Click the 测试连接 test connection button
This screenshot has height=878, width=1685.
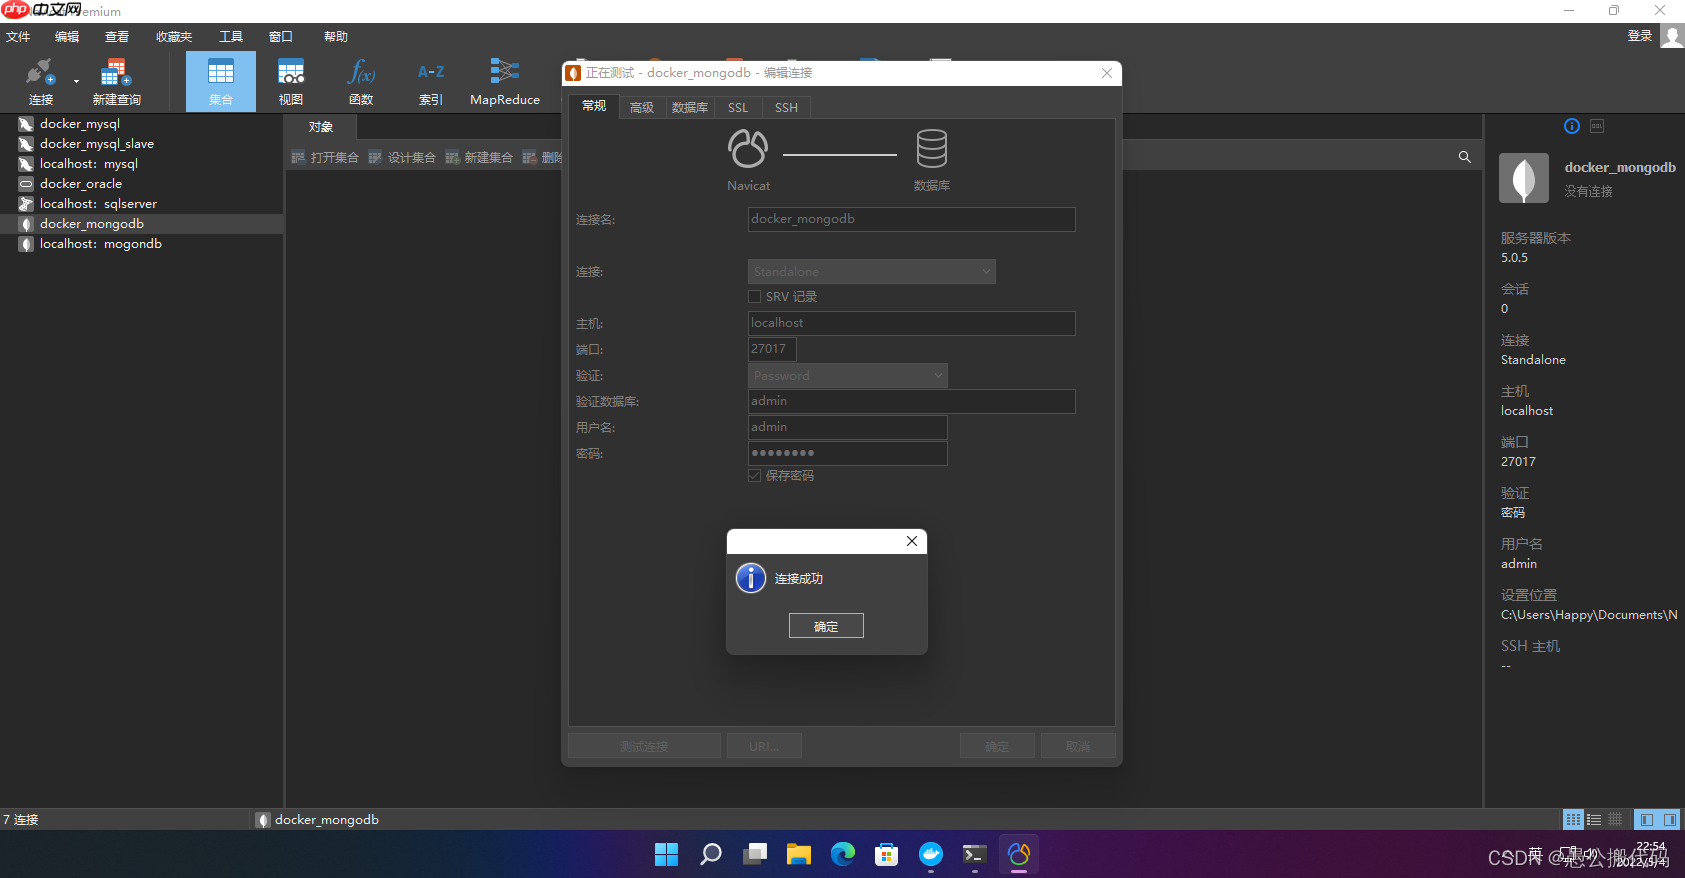point(644,746)
